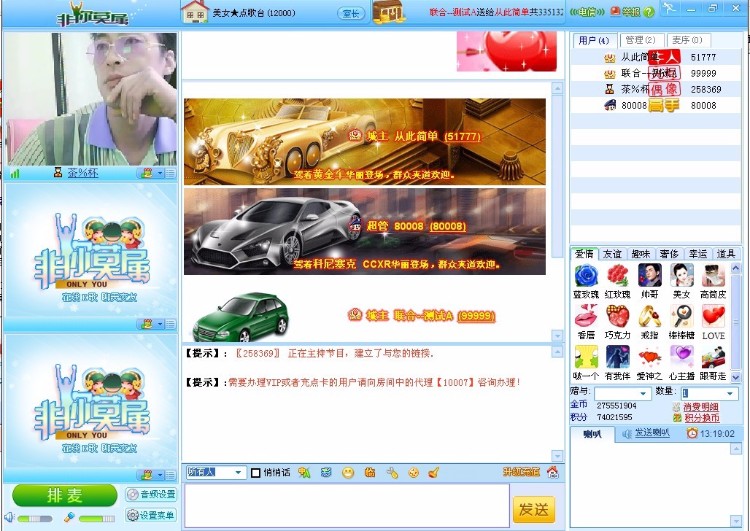Open the smiley emoticon picker
This screenshot has width=750, height=531.
(x=348, y=473)
